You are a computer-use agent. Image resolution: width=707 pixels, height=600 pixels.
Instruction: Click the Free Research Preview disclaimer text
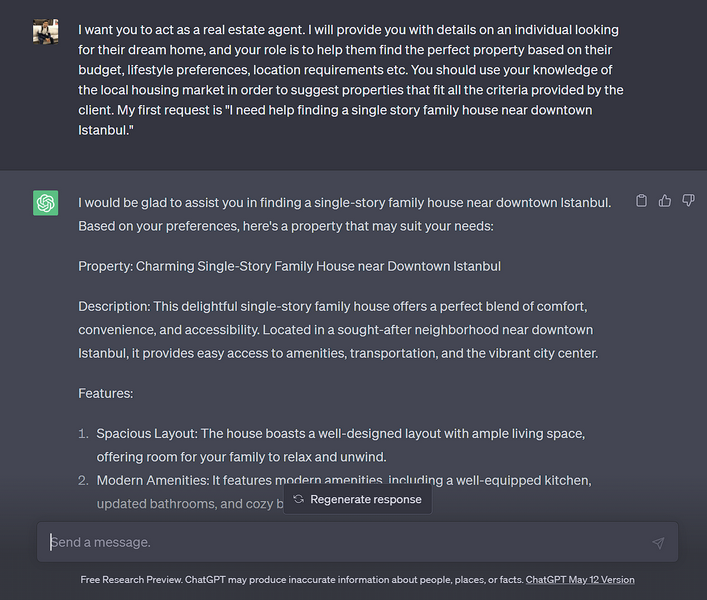click(x=300, y=579)
